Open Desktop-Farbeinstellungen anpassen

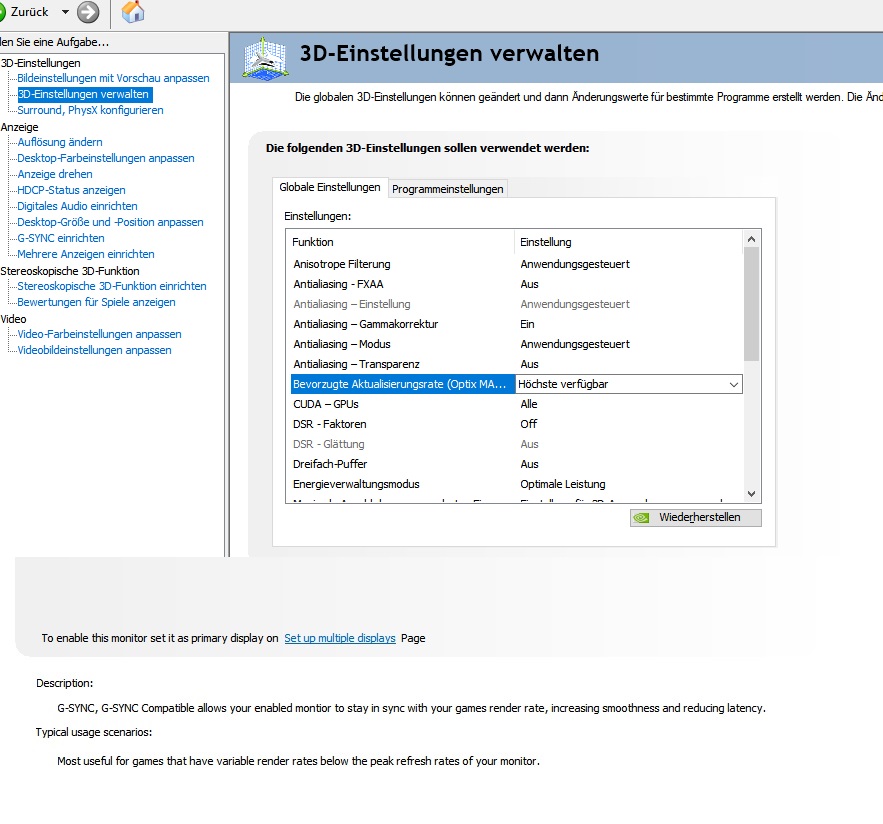pyautogui.click(x=106, y=158)
